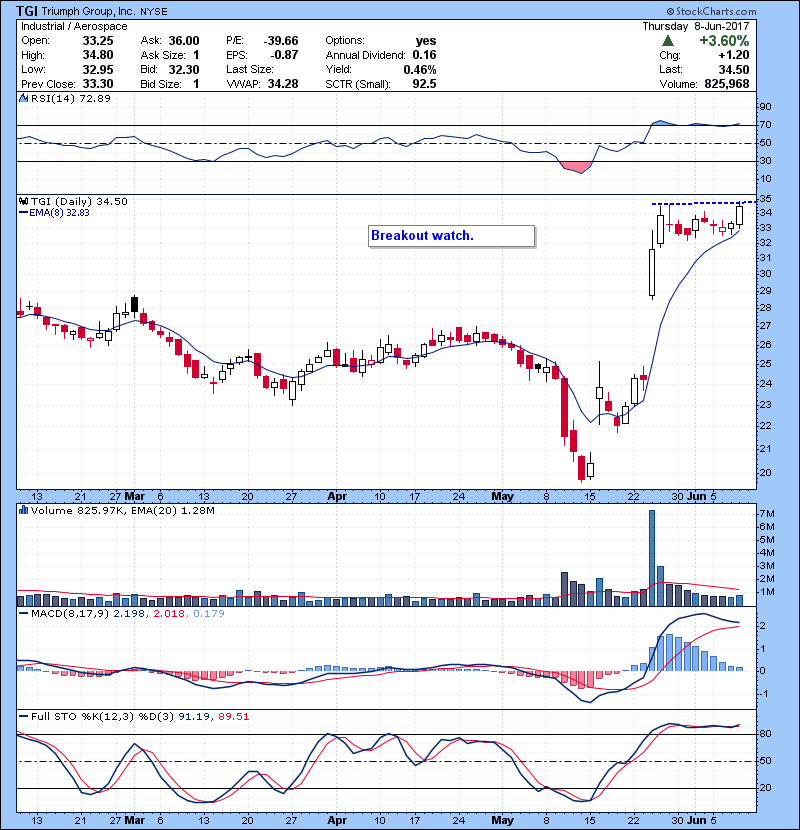Click the High value 34.80
Screen dimensions: 800x830
click(98, 55)
